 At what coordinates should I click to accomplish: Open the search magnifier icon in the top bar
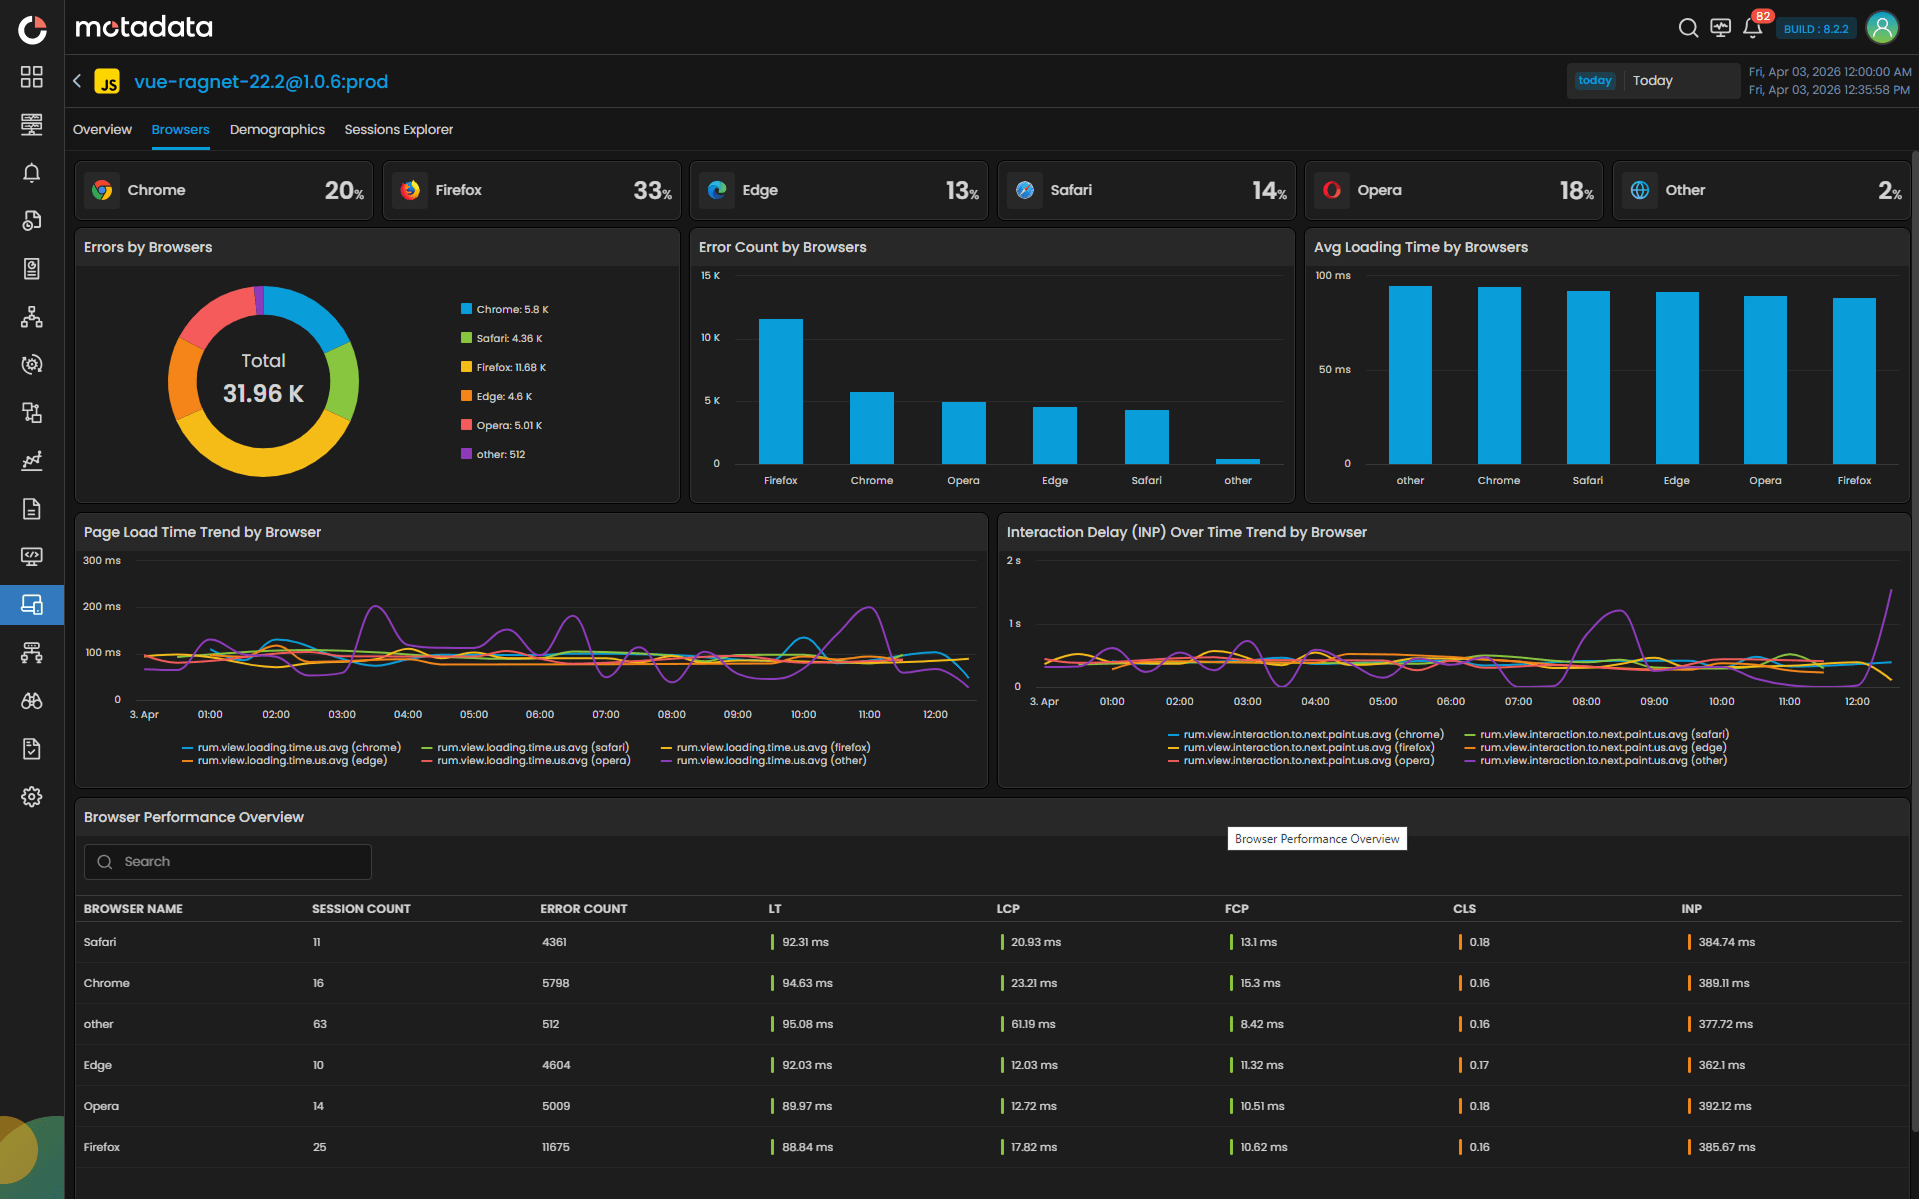coord(1688,28)
